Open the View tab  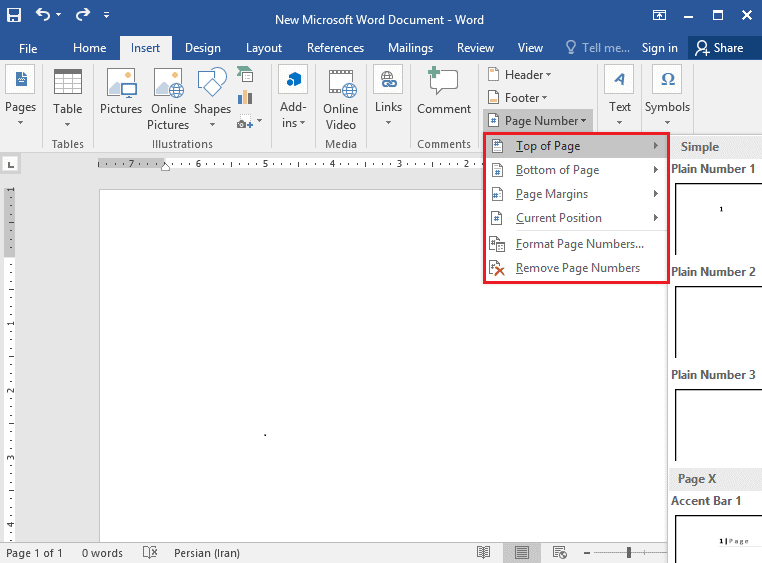pyautogui.click(x=530, y=48)
